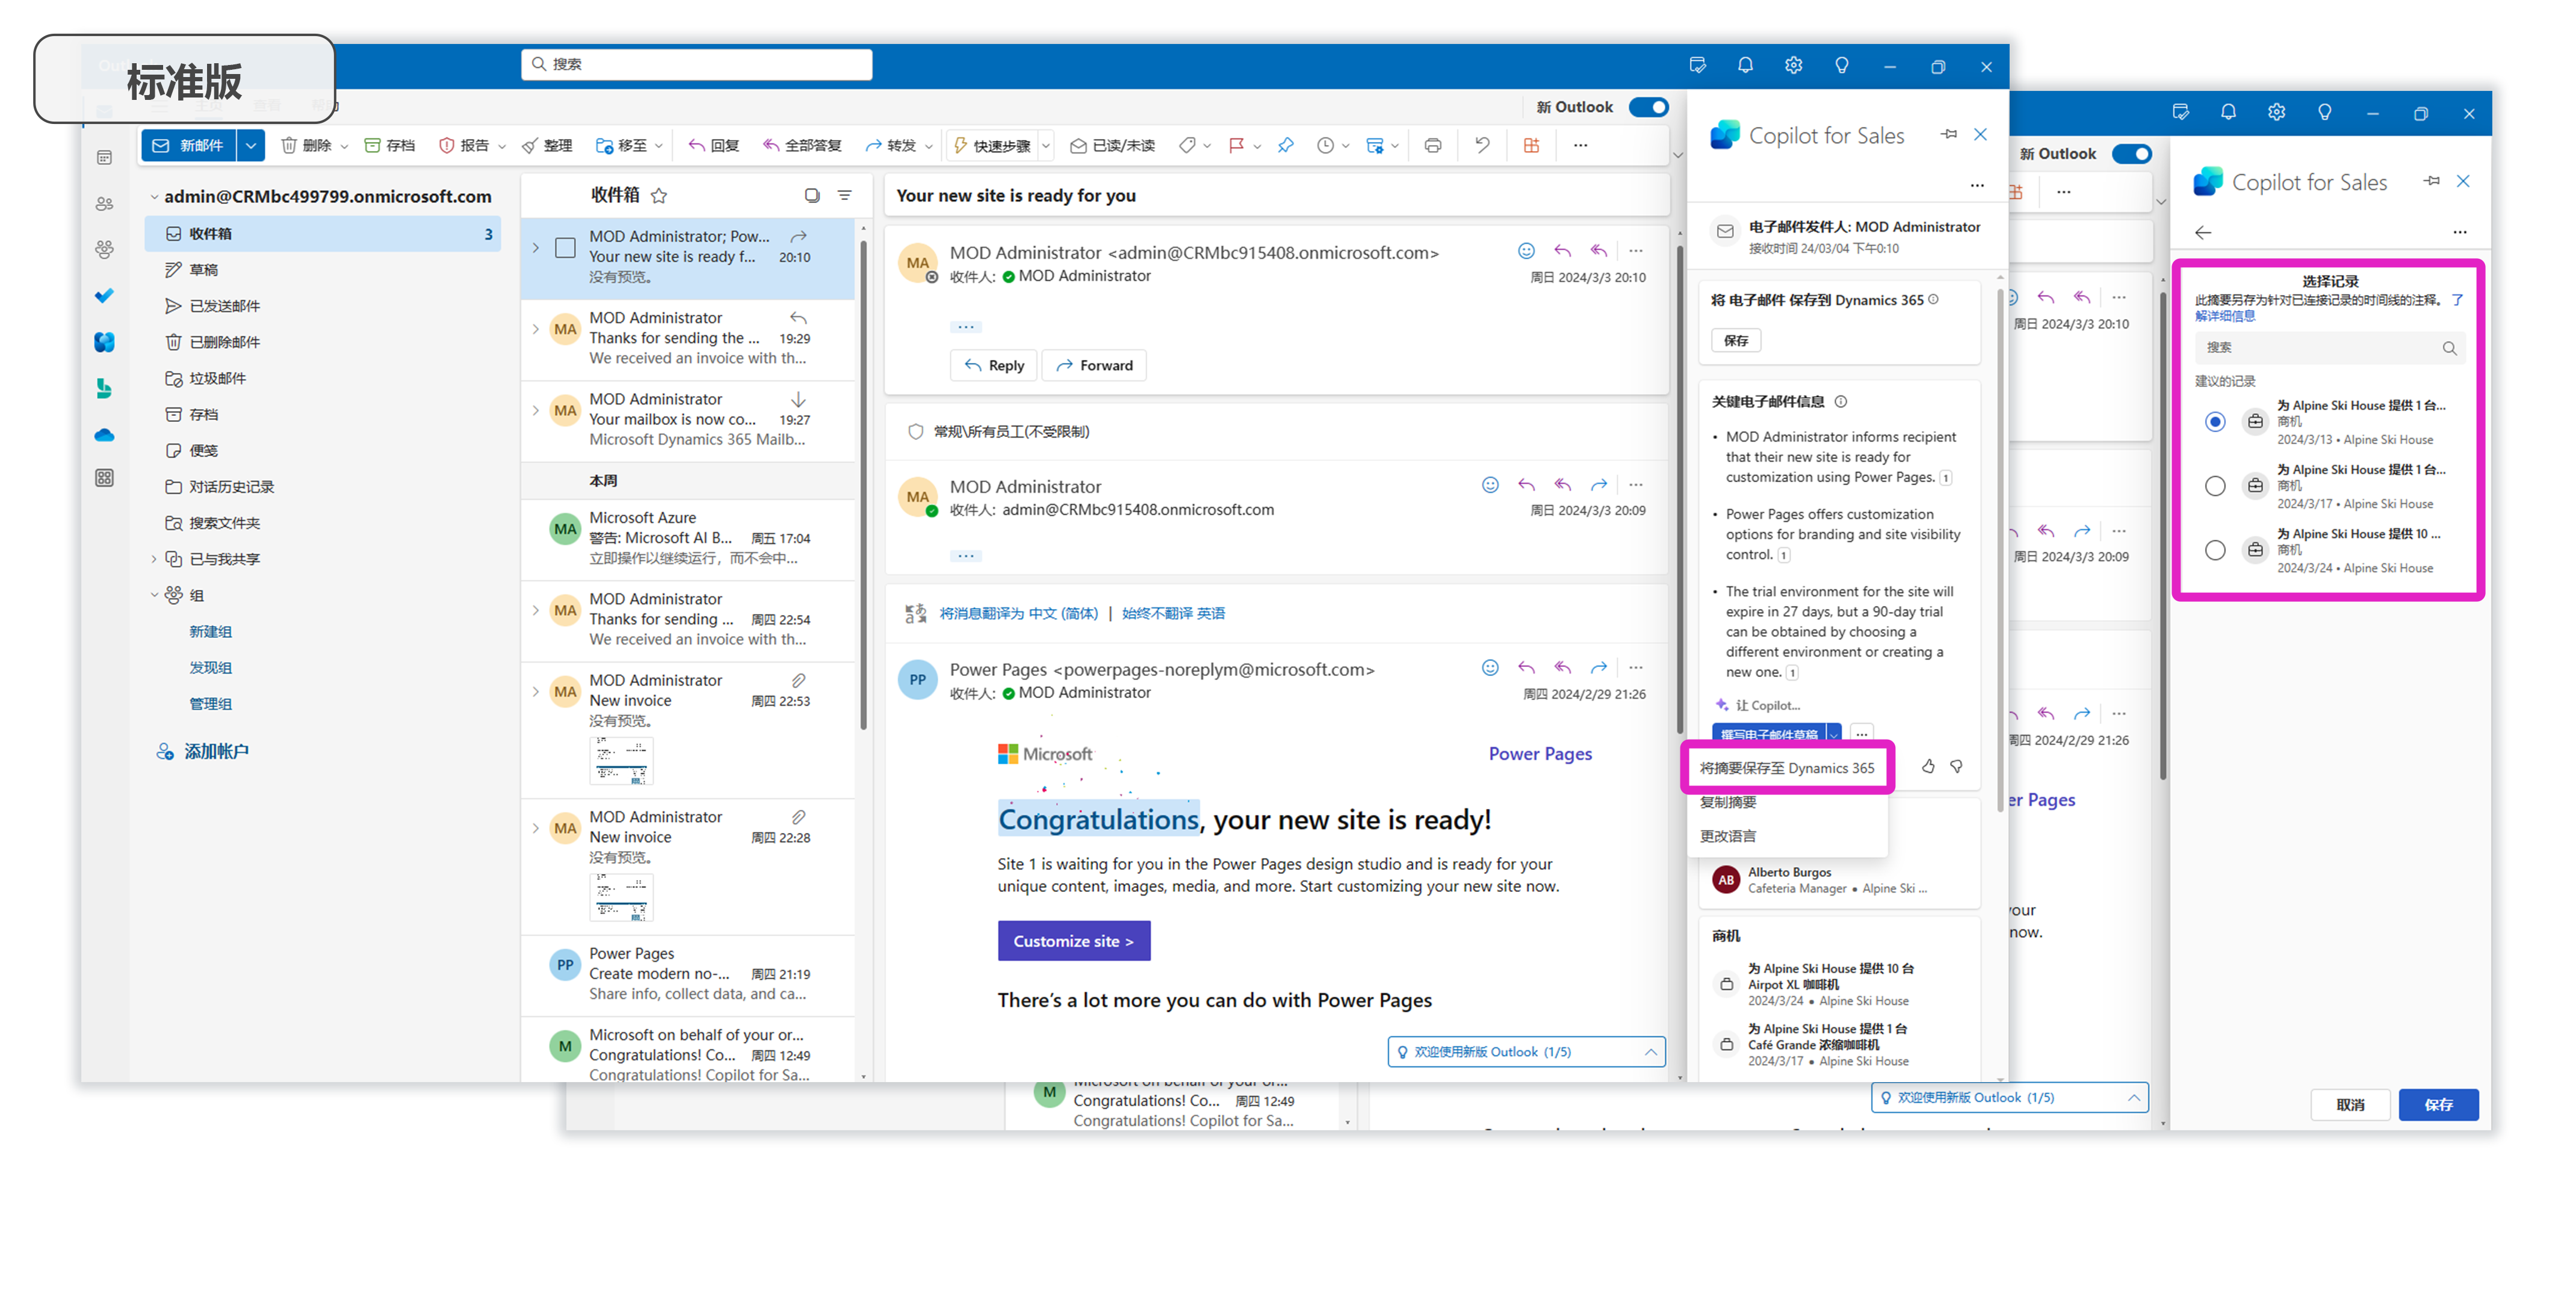Open dropdown arrow beside 新邮件 button

tap(251, 146)
